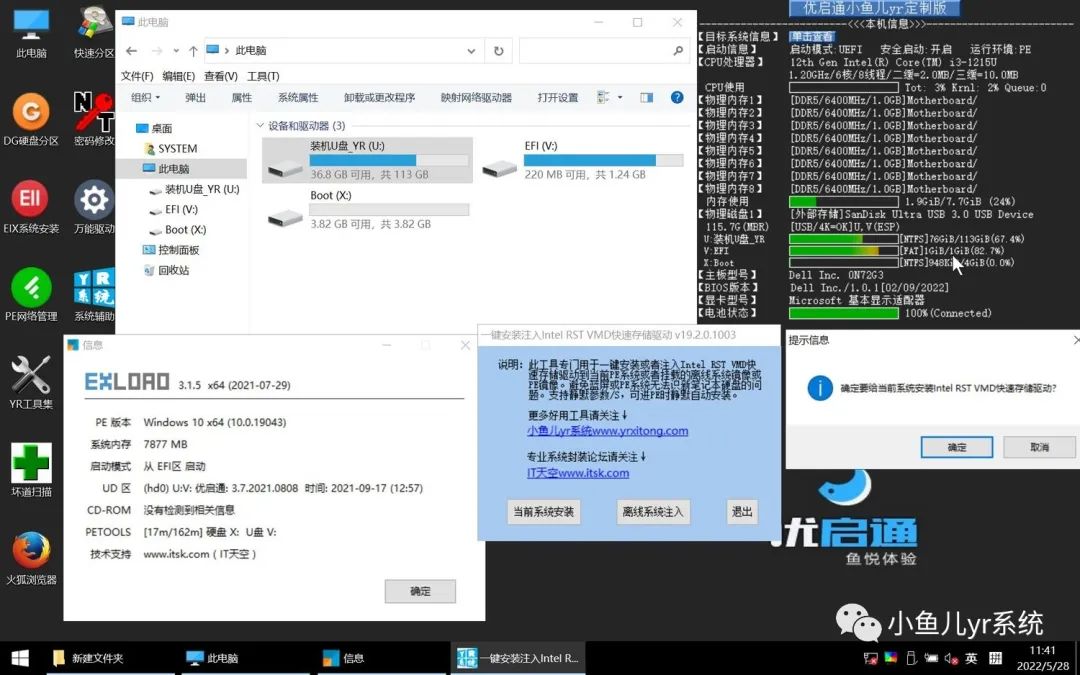Click 取消 in the 提示信息 dialog
The height and width of the screenshot is (675, 1080).
pyautogui.click(x=1039, y=447)
